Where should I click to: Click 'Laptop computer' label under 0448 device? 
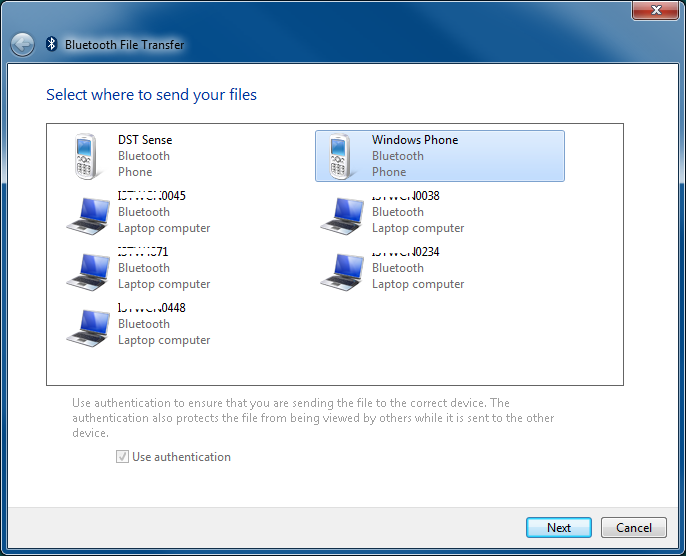164,340
